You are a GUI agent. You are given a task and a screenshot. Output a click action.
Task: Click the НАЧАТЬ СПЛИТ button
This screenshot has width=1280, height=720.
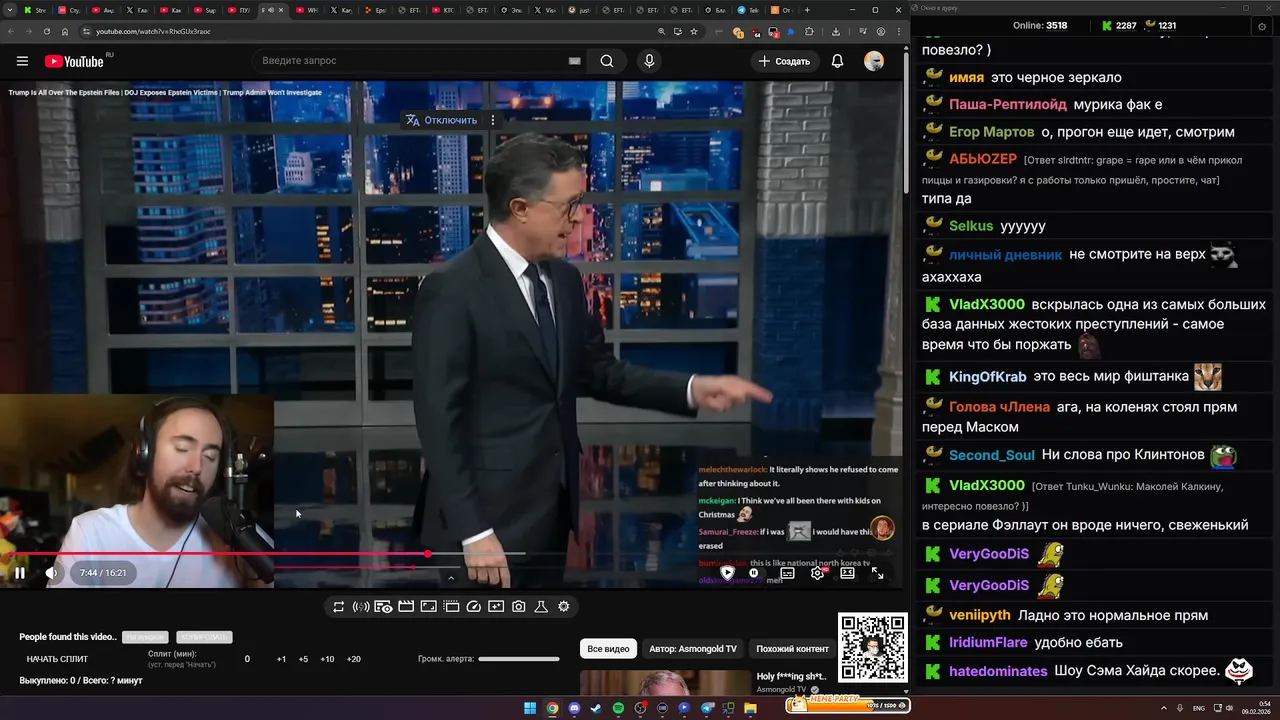click(x=57, y=659)
